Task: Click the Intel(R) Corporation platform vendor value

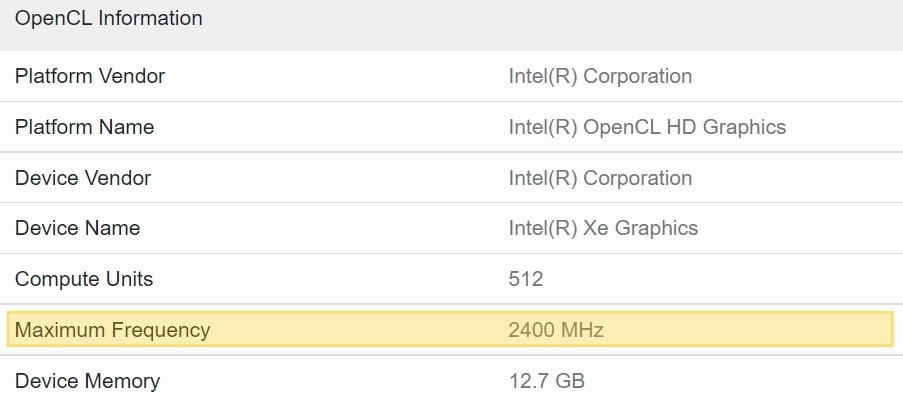Action: pyautogui.click(x=600, y=76)
